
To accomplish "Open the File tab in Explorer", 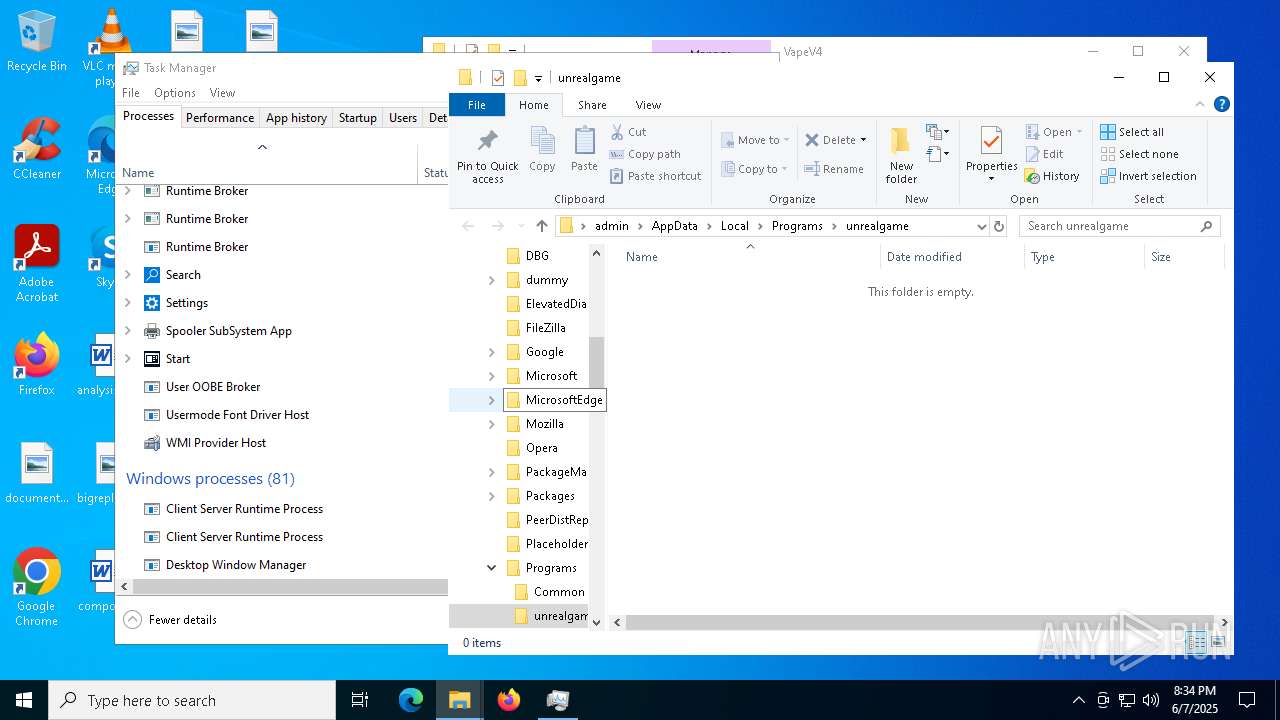I will (x=477, y=105).
